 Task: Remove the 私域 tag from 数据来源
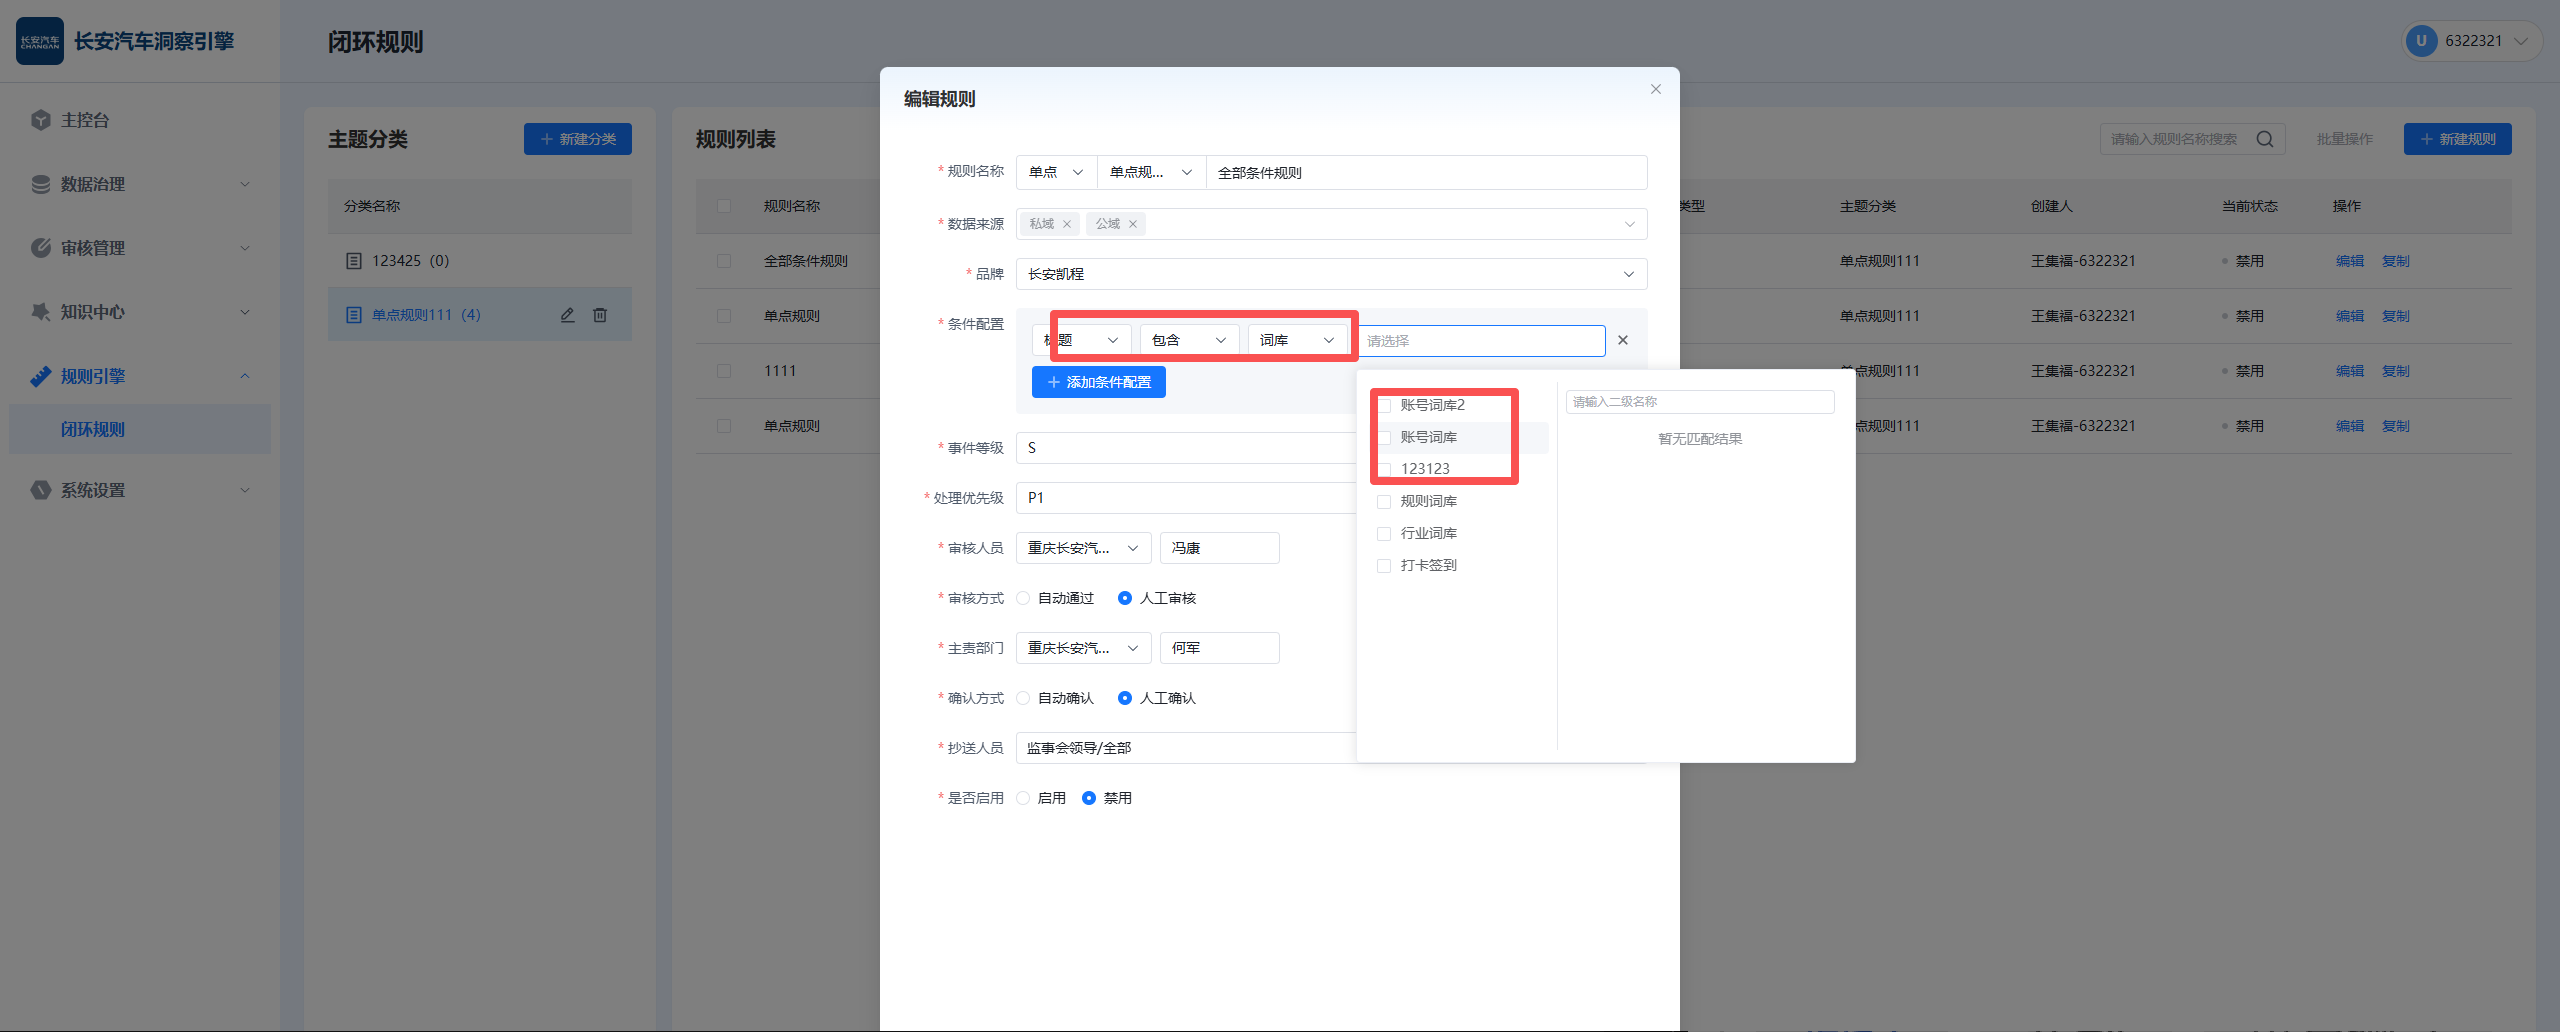pyautogui.click(x=1067, y=224)
